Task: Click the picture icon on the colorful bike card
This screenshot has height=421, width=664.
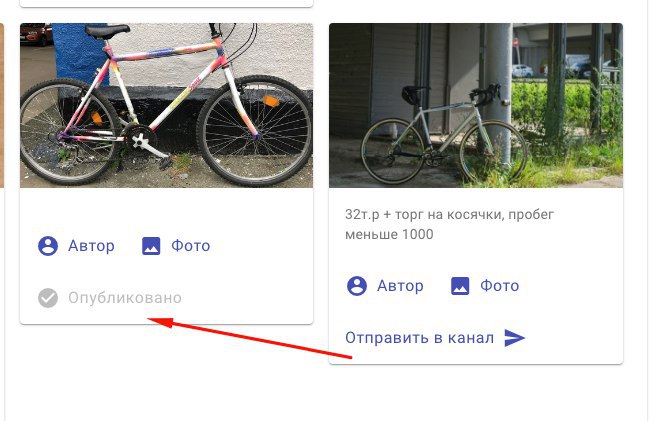Action: tap(151, 246)
